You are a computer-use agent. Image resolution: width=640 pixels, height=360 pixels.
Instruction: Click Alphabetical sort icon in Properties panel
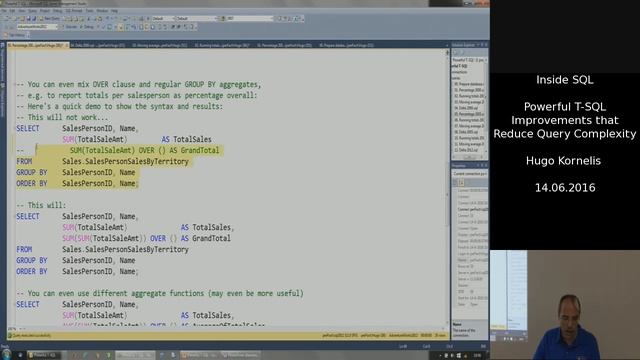pyautogui.click(x=461, y=182)
